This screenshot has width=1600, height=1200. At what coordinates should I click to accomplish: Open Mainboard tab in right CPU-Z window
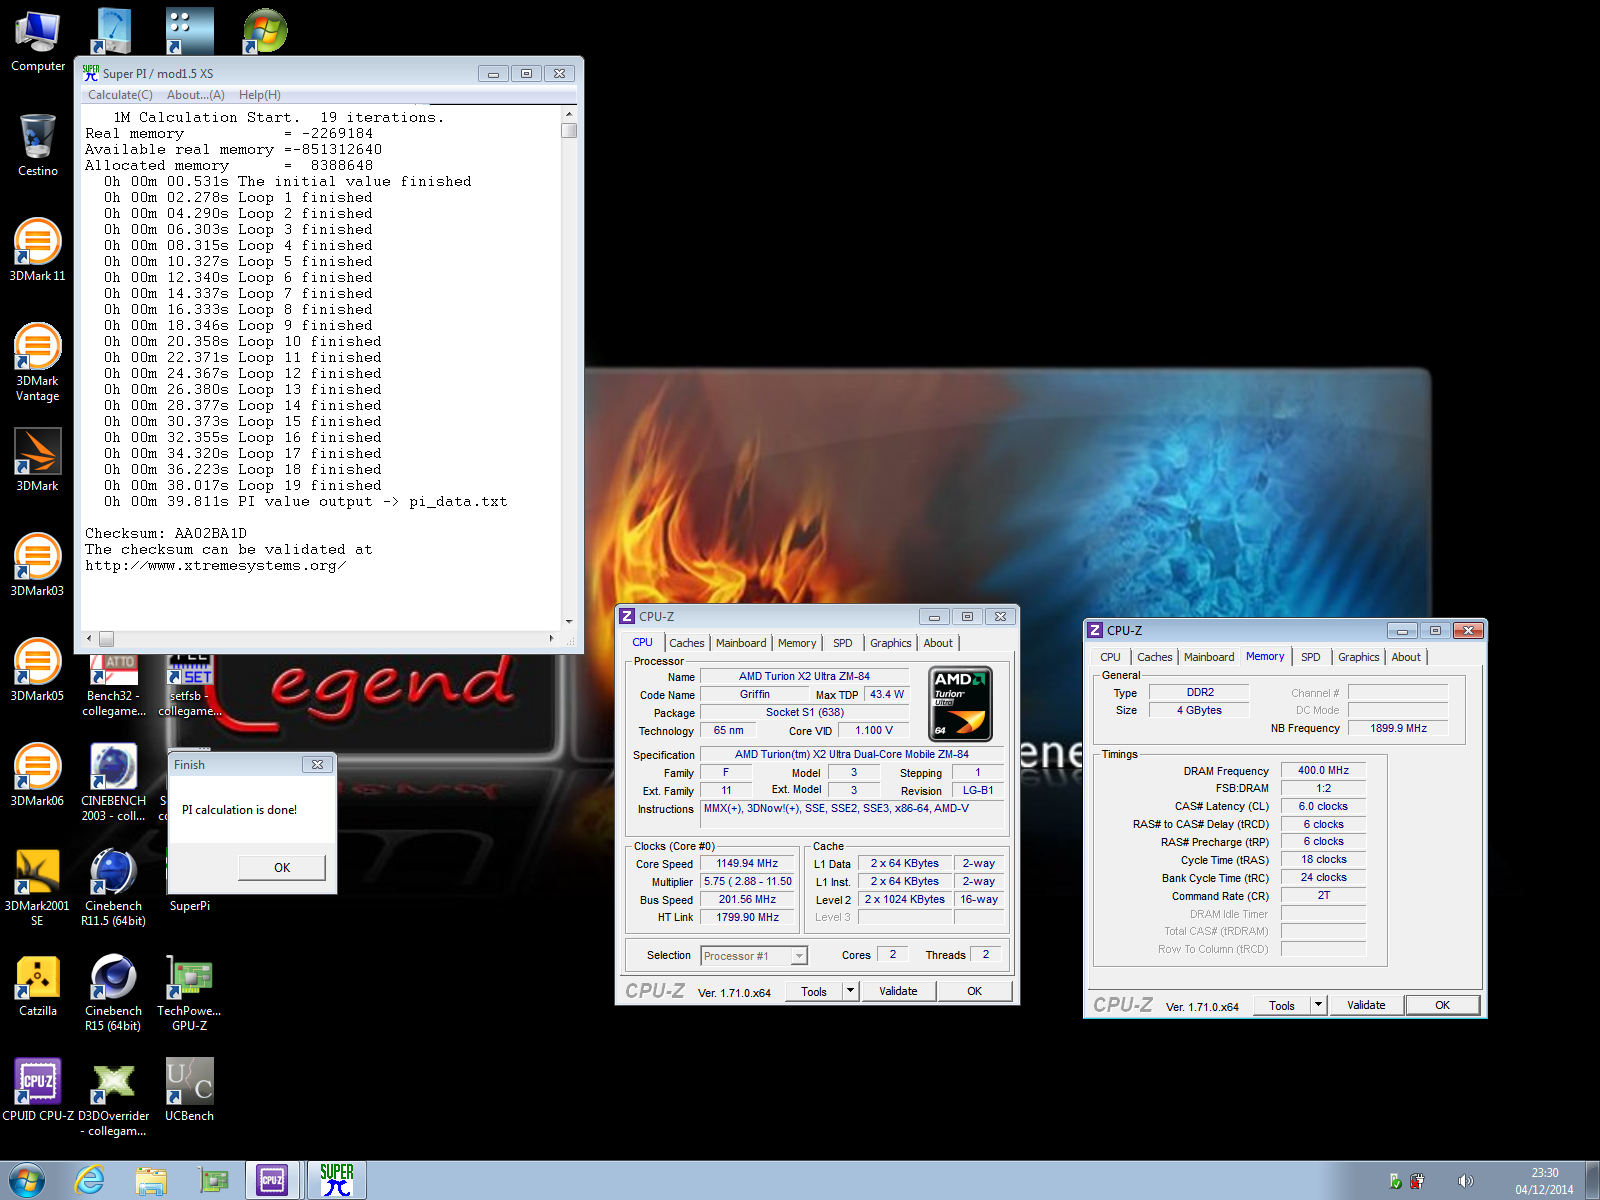(x=1209, y=657)
